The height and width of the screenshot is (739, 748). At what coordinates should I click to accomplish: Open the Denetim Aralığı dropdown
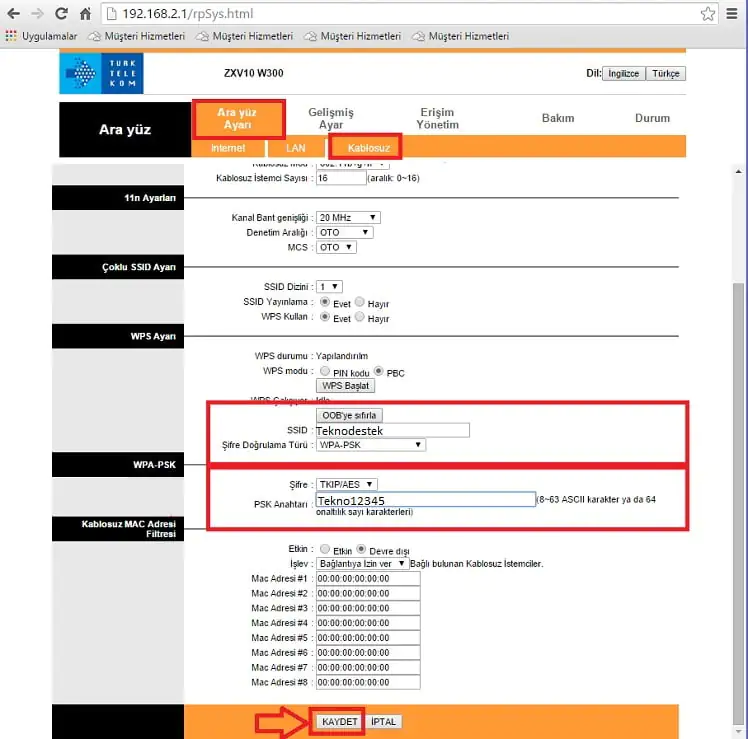344,232
